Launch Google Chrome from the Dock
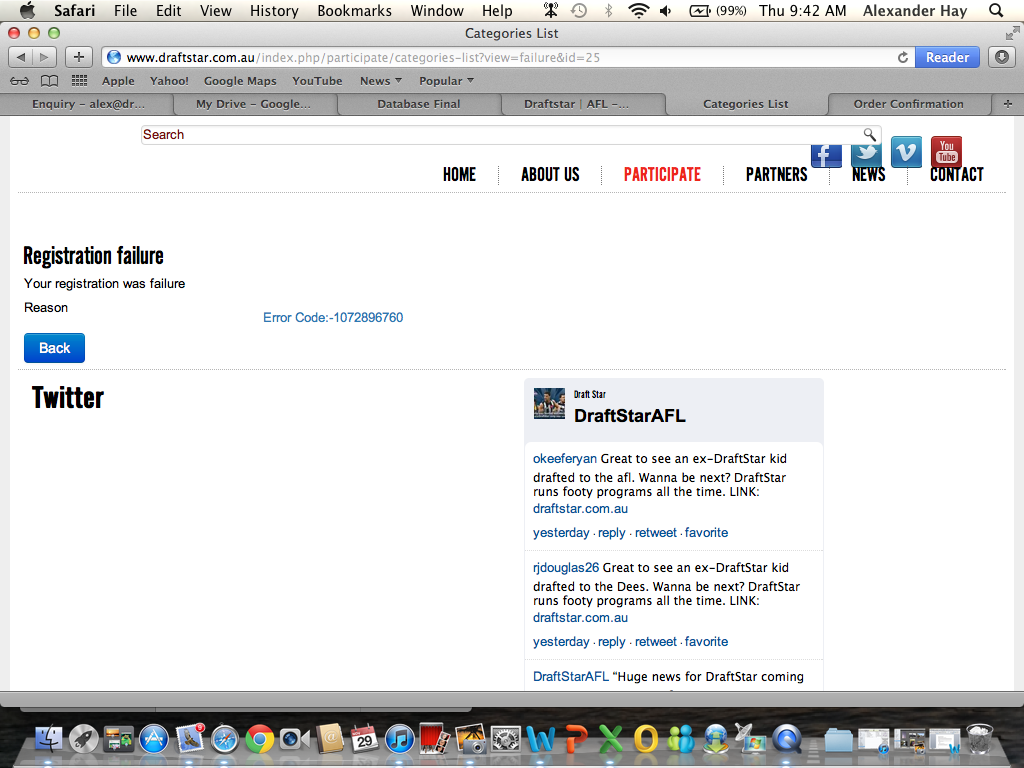The height and width of the screenshot is (768, 1024). (260, 739)
